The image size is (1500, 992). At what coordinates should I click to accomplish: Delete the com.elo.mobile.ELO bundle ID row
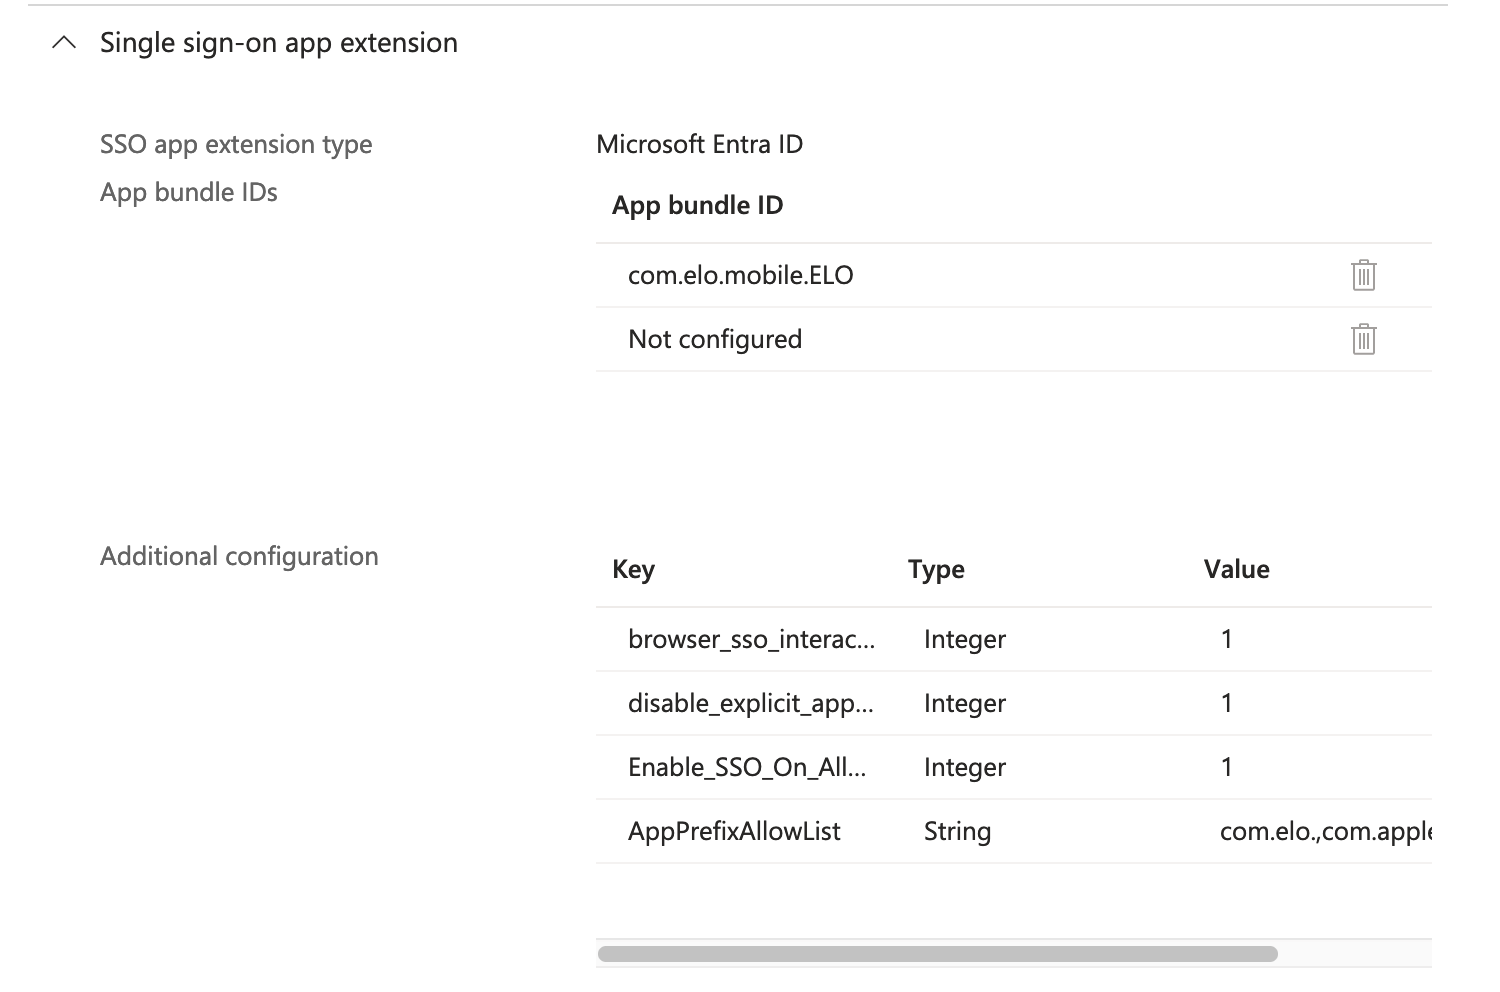click(1363, 275)
